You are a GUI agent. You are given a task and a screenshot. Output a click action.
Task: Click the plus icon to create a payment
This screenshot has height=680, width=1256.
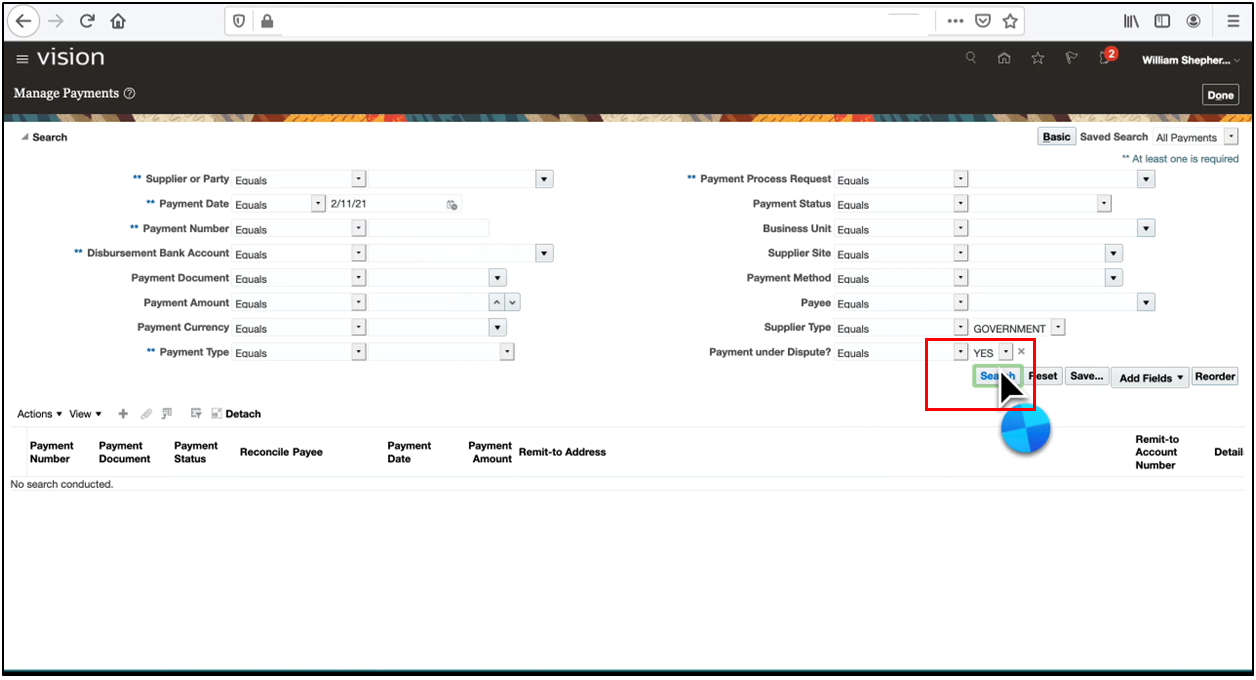click(x=122, y=413)
